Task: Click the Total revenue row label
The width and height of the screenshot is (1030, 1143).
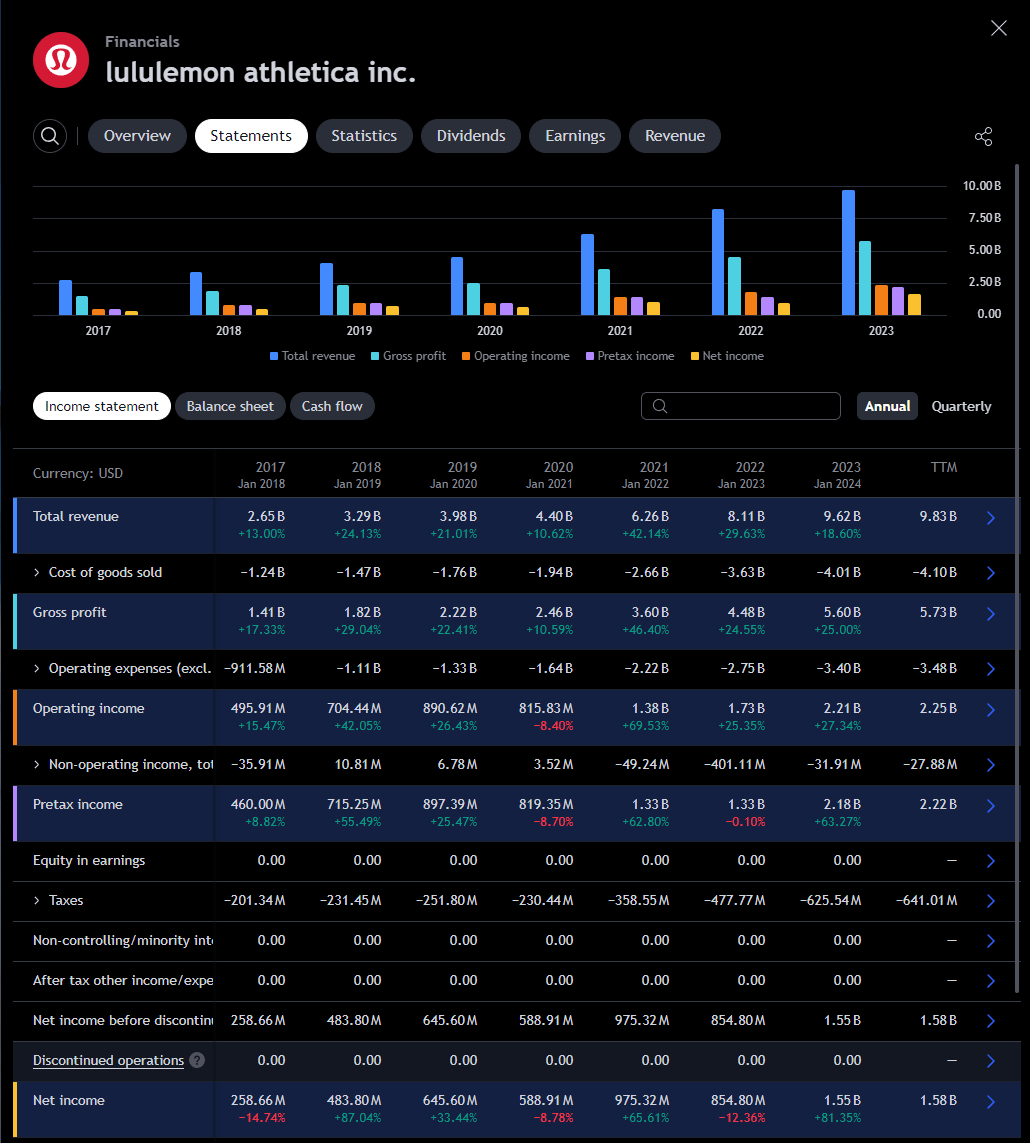Action: point(76,516)
